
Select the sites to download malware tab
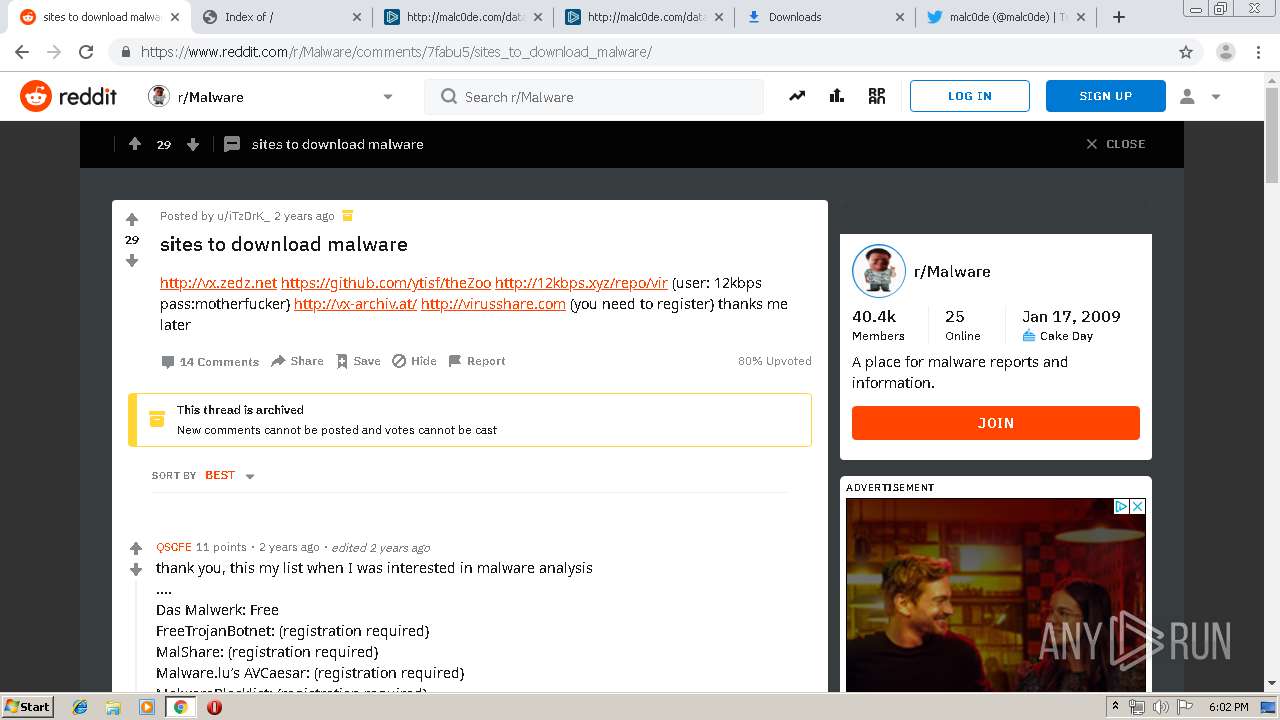(101, 17)
